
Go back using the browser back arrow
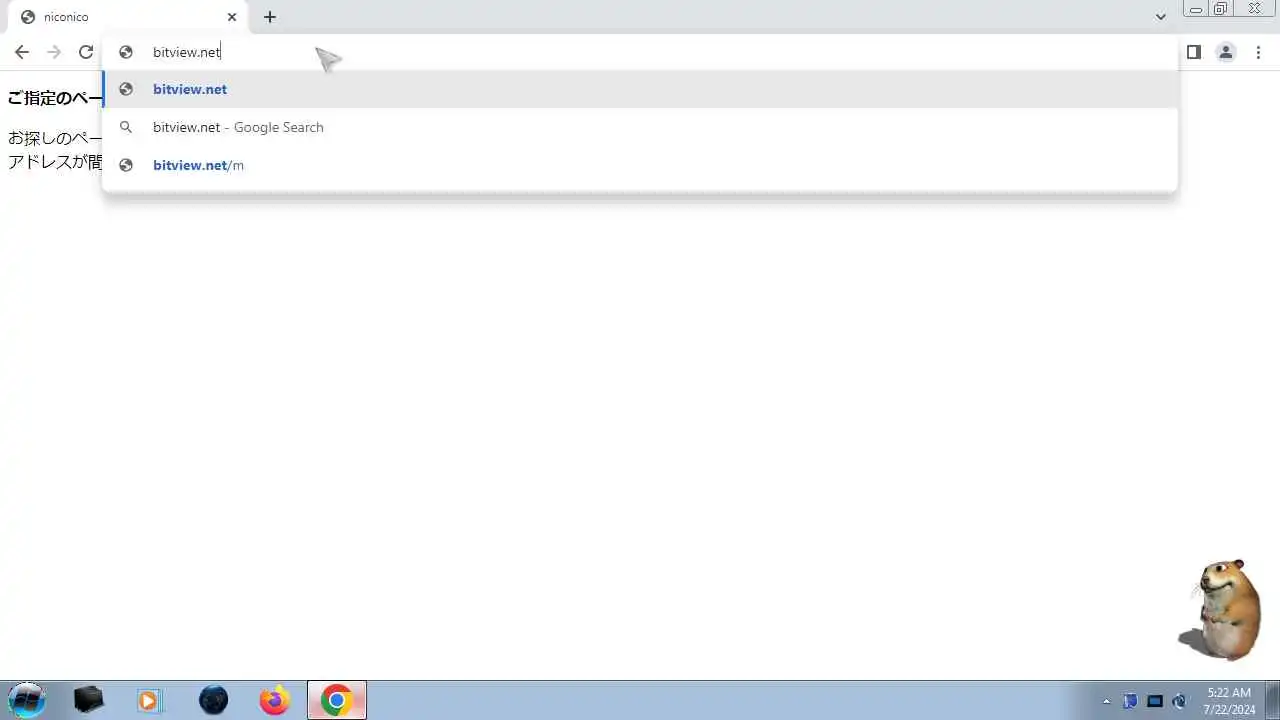22,52
